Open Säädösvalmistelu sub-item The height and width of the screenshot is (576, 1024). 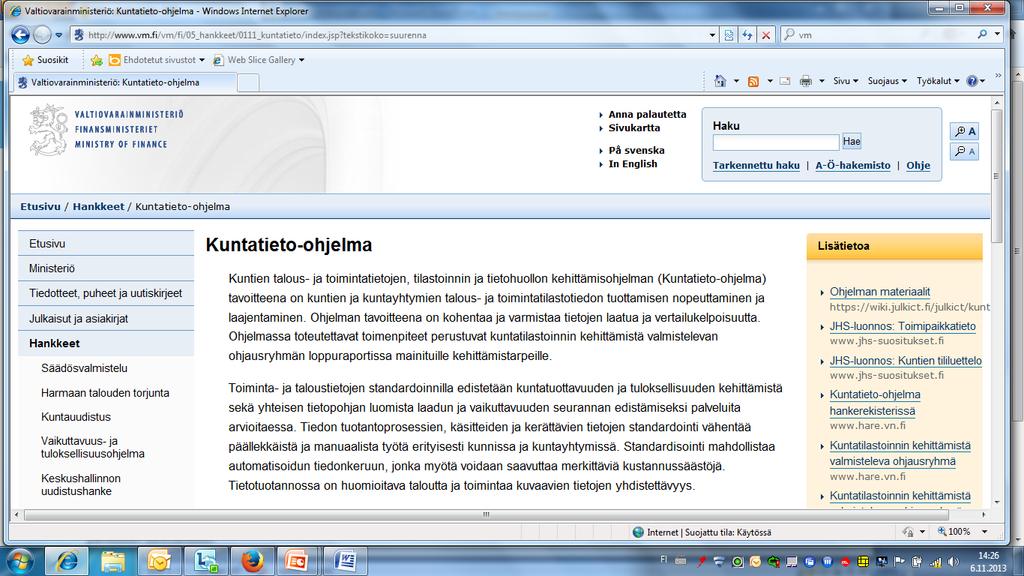tap(84, 368)
